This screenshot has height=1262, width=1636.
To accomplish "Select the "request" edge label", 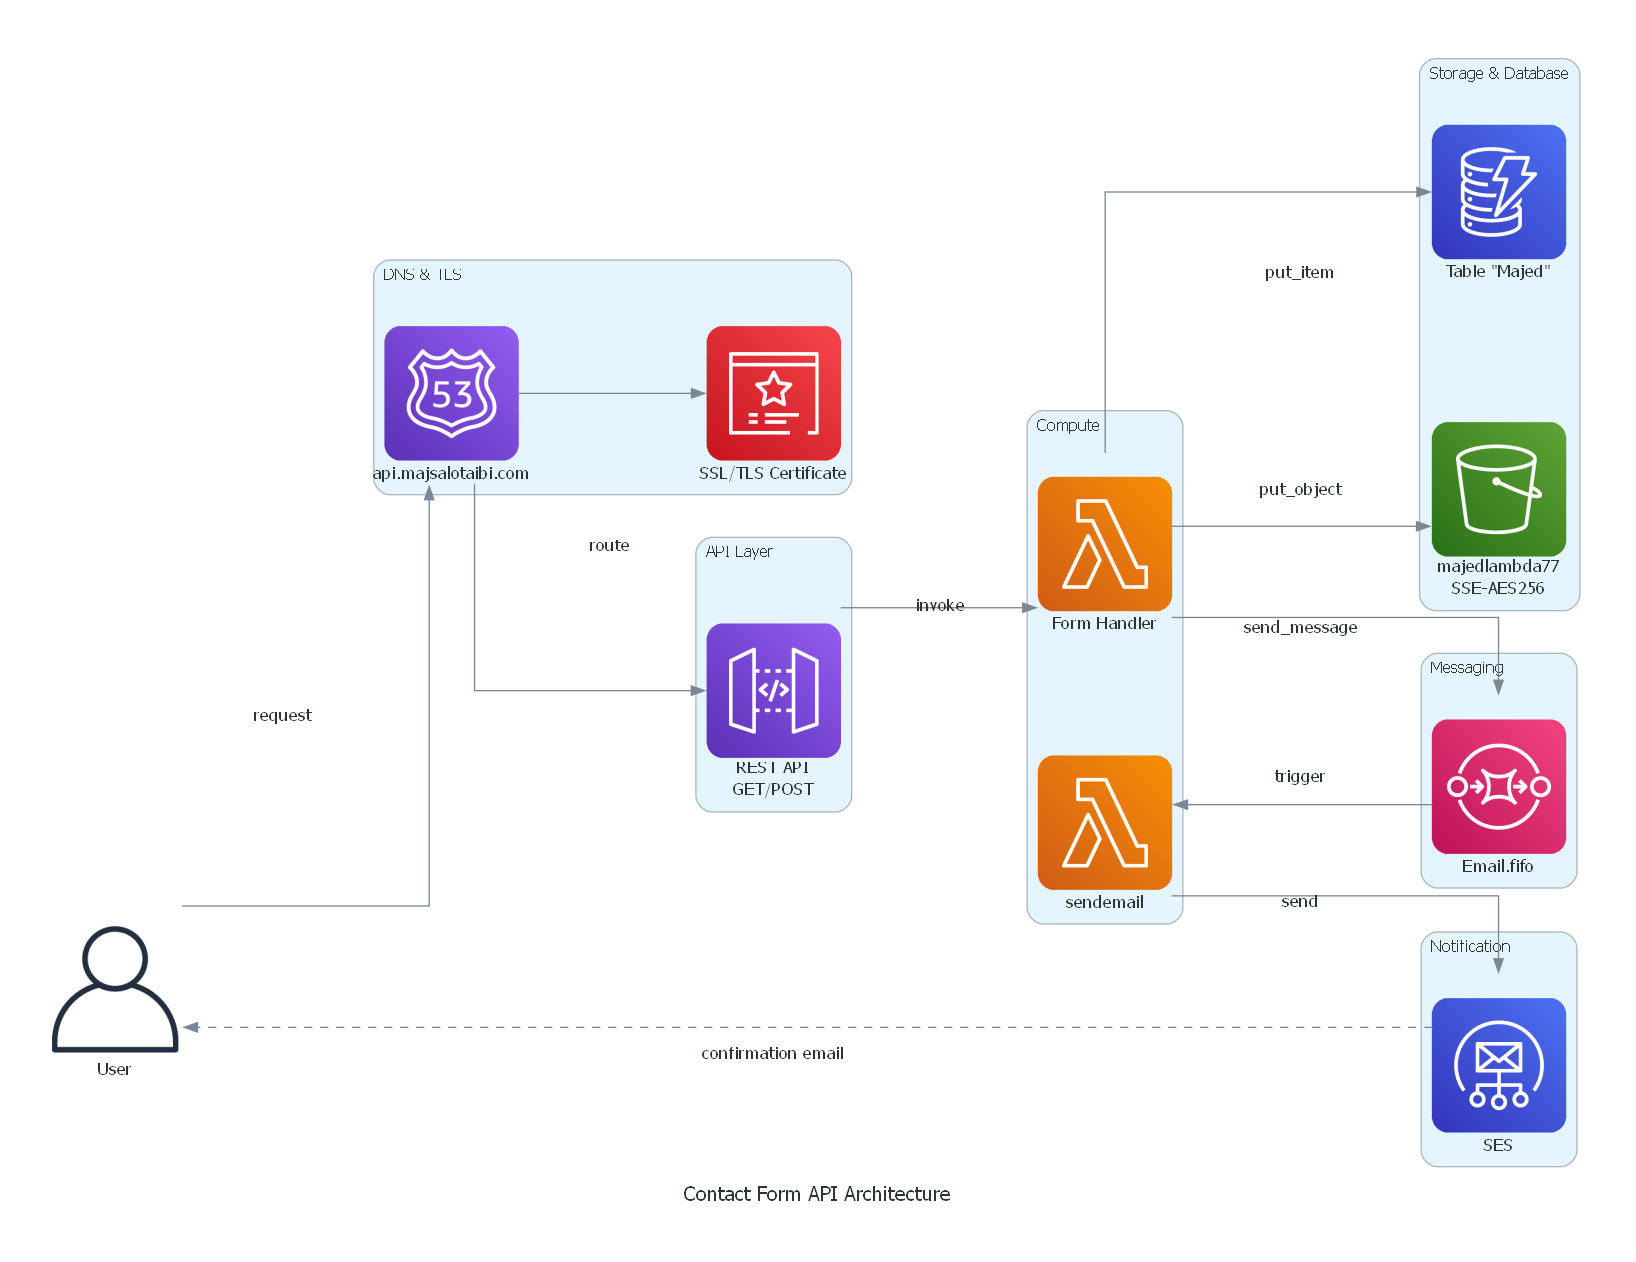I will pyautogui.click(x=282, y=715).
